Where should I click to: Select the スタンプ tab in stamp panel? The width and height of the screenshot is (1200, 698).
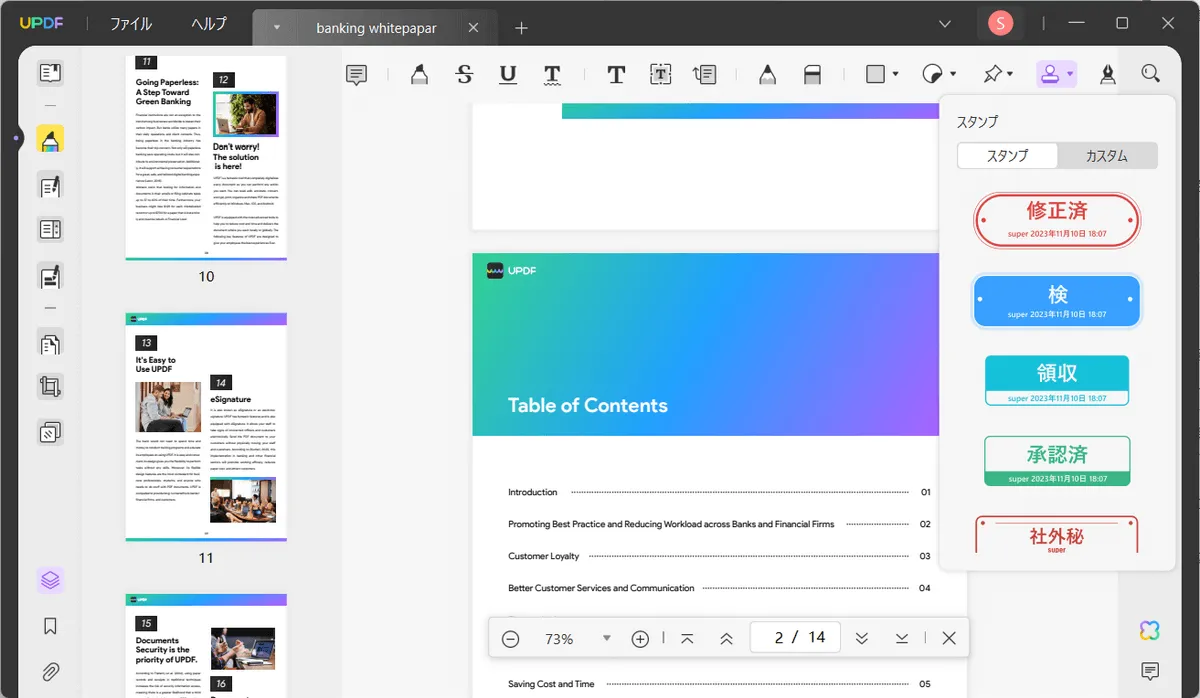click(1008, 155)
